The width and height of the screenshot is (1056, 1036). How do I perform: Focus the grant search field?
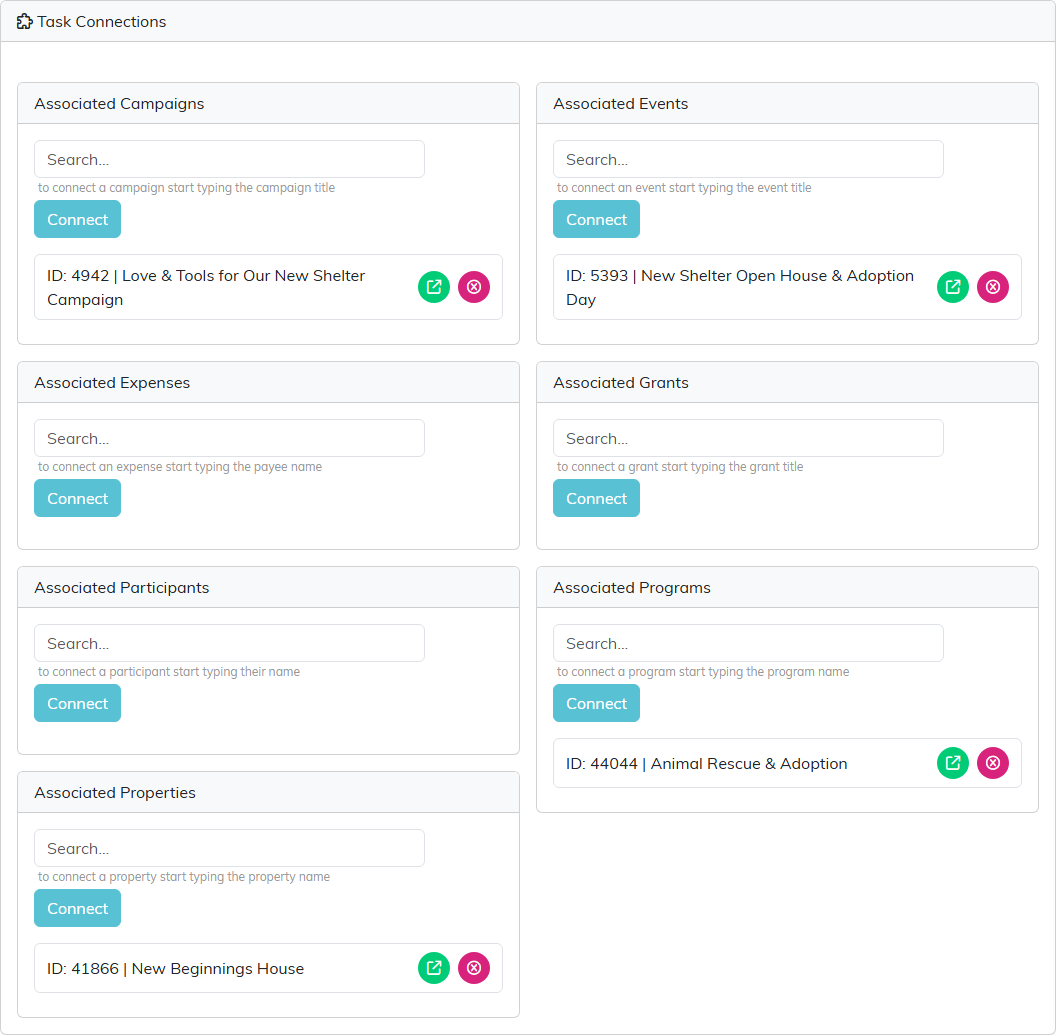748,438
